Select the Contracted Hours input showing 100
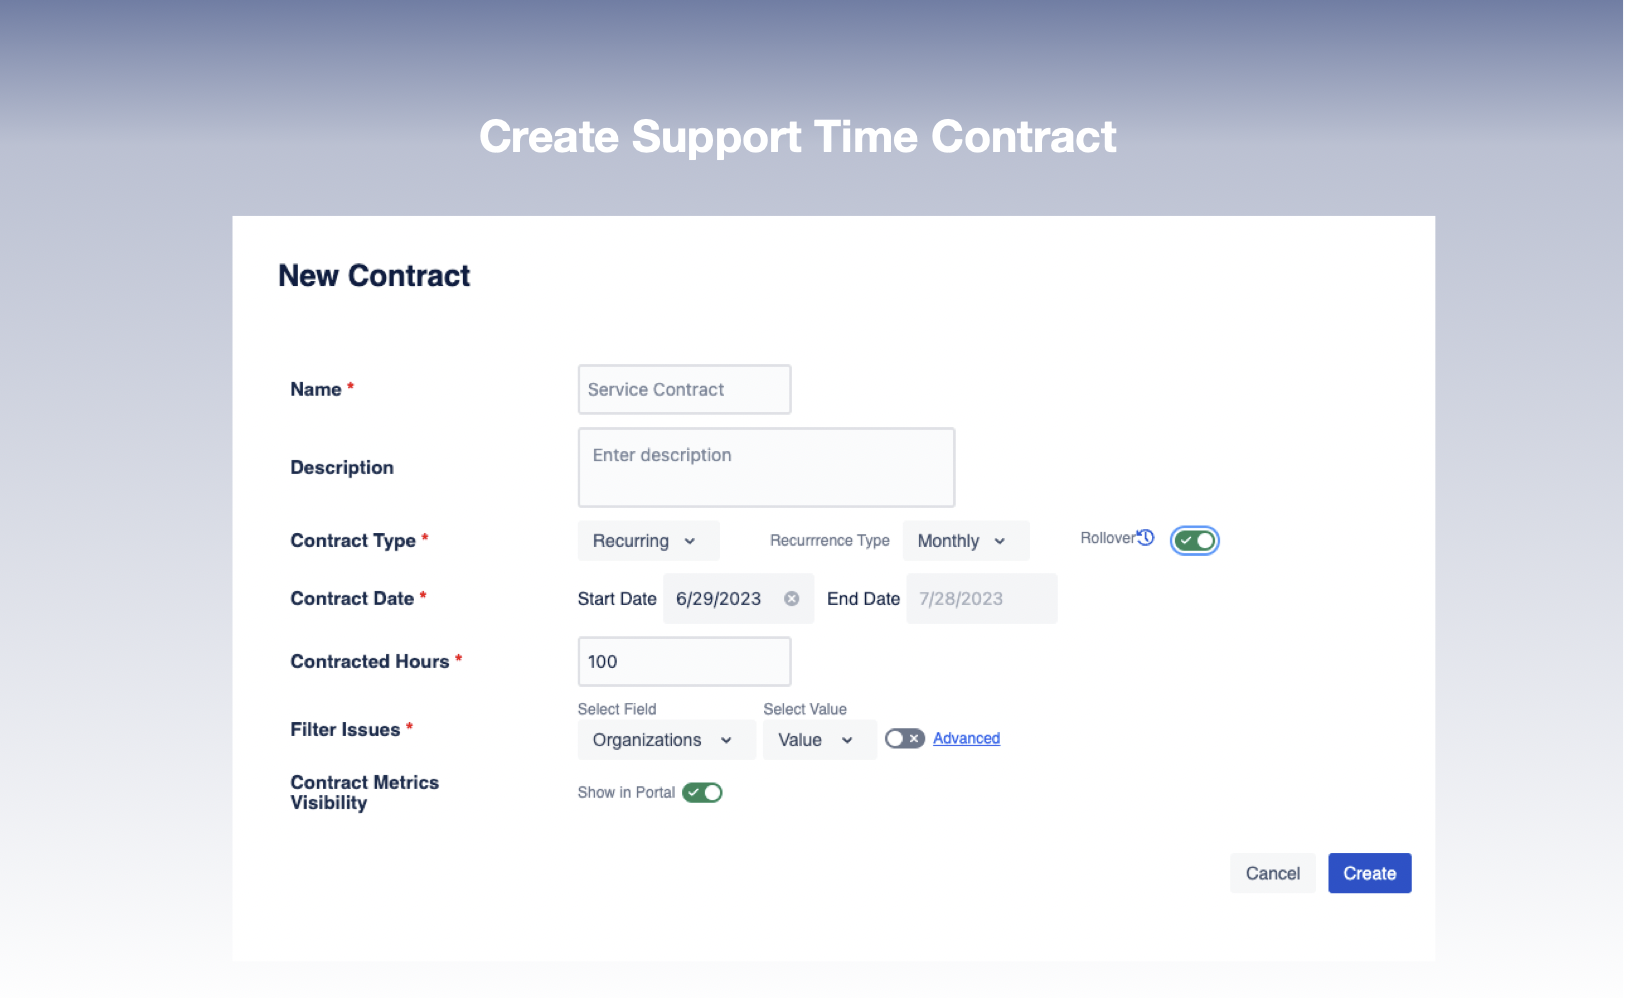Screen dimensions: 1632x998 point(684,662)
